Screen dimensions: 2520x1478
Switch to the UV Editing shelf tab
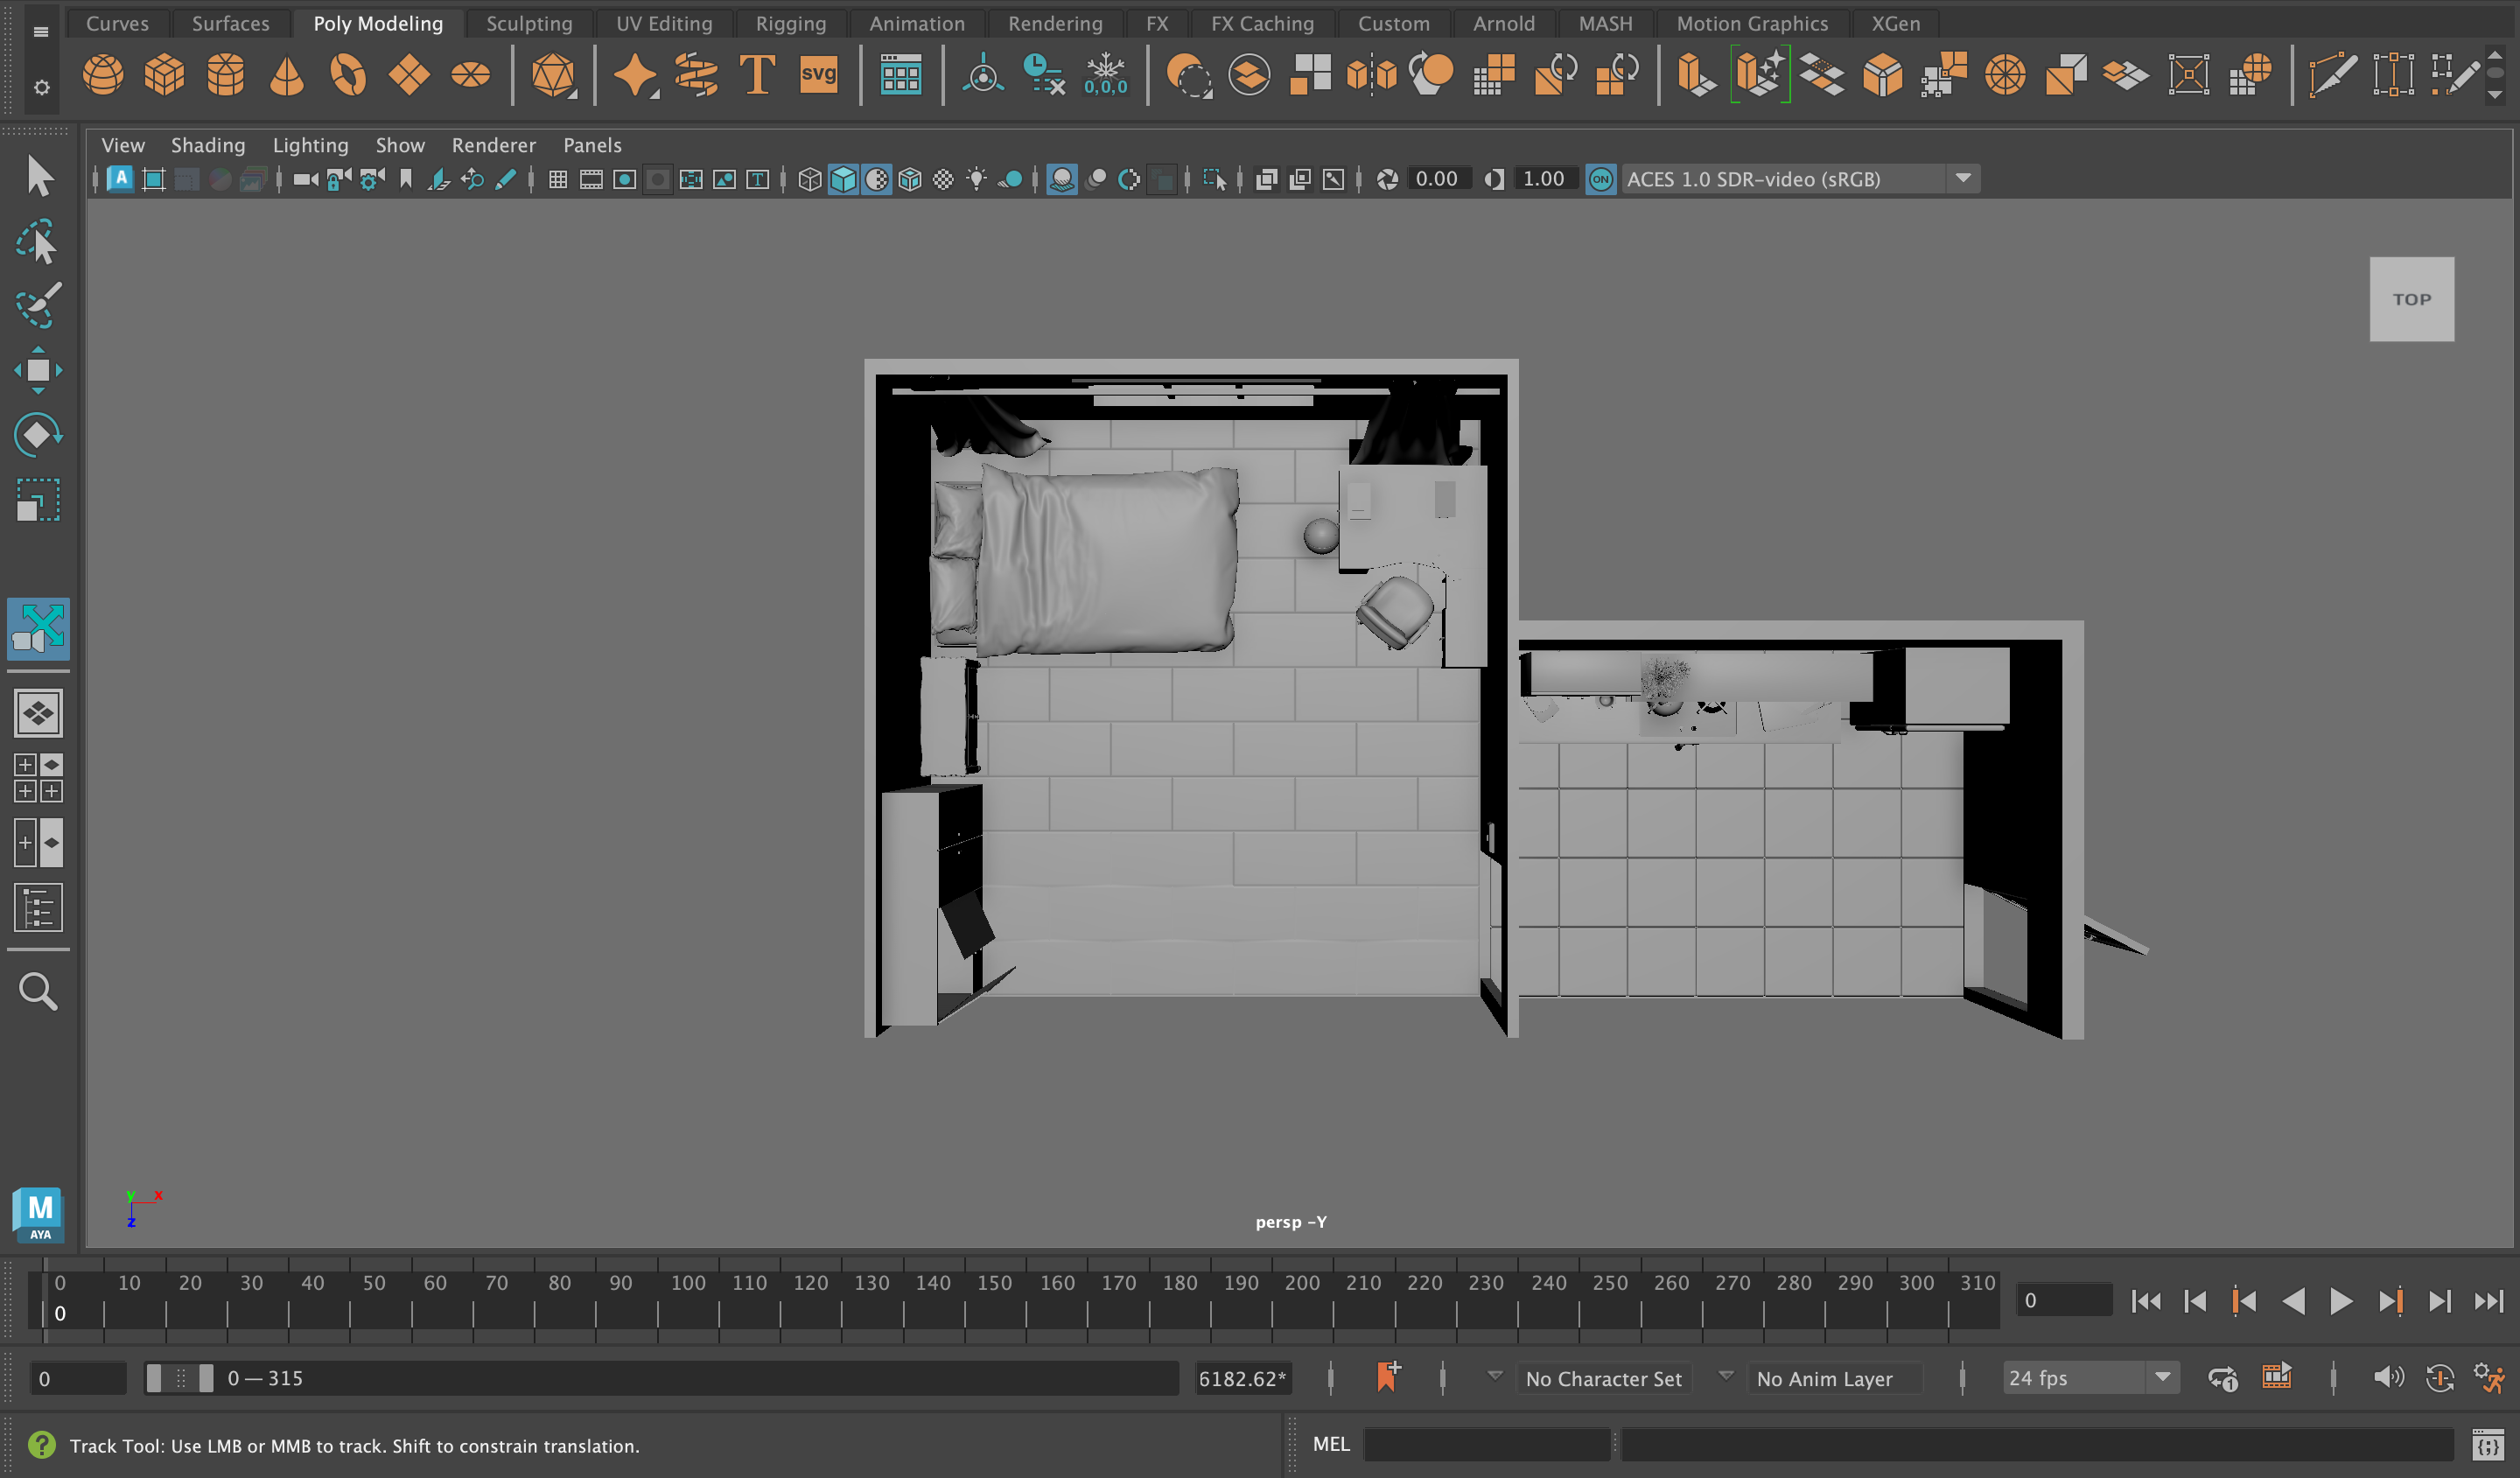[664, 23]
